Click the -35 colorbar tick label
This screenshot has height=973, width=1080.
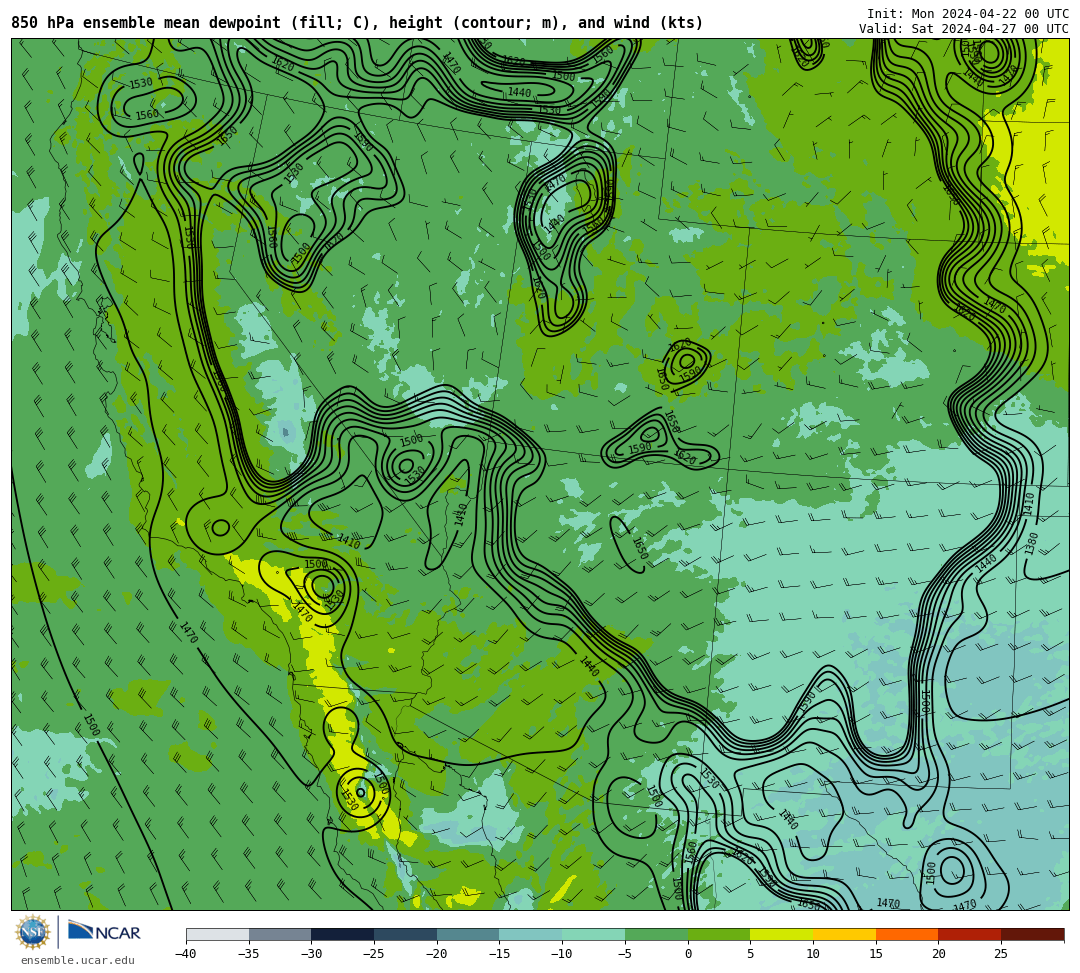point(249,954)
